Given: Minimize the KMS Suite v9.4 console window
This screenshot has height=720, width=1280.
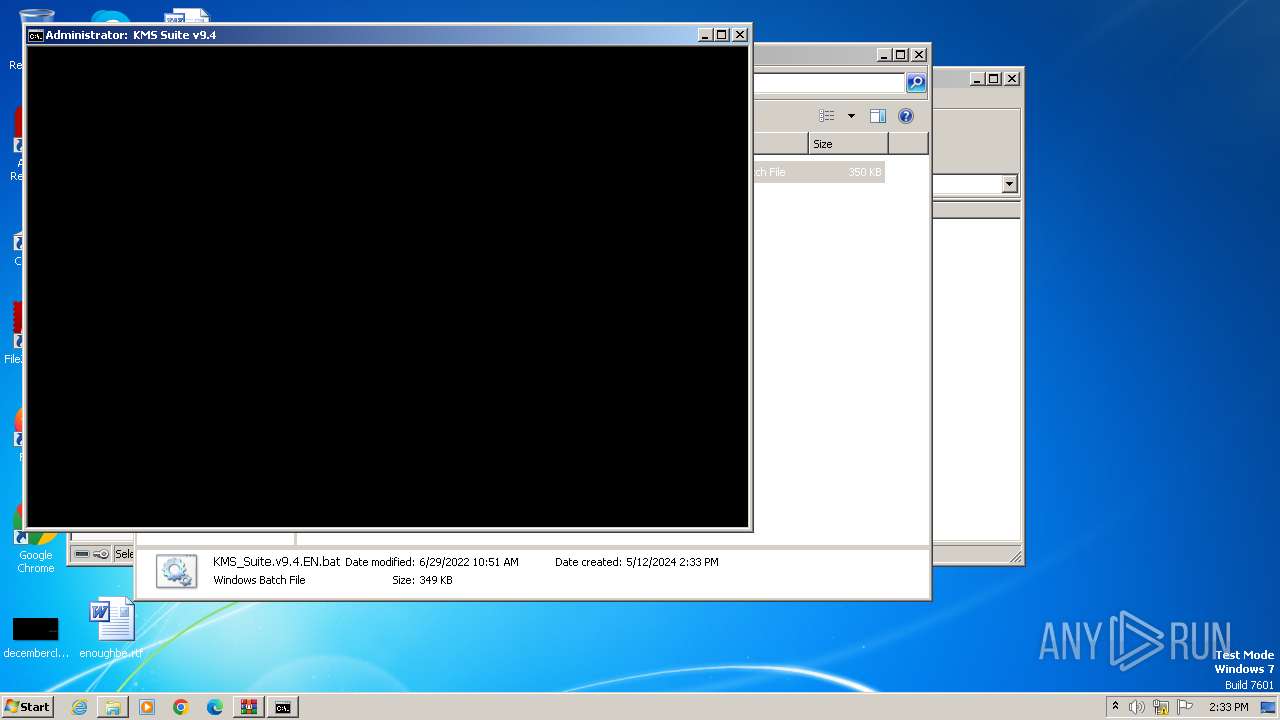Looking at the screenshot, I should (706, 35).
